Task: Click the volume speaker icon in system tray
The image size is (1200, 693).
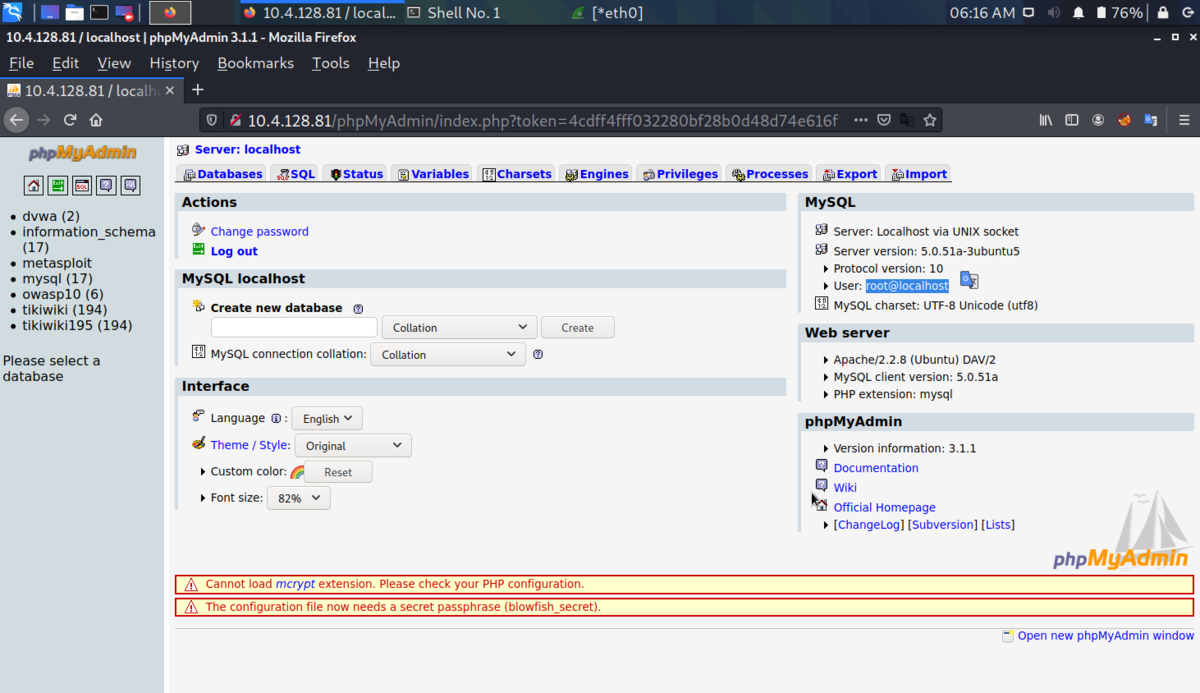Action: [1054, 13]
